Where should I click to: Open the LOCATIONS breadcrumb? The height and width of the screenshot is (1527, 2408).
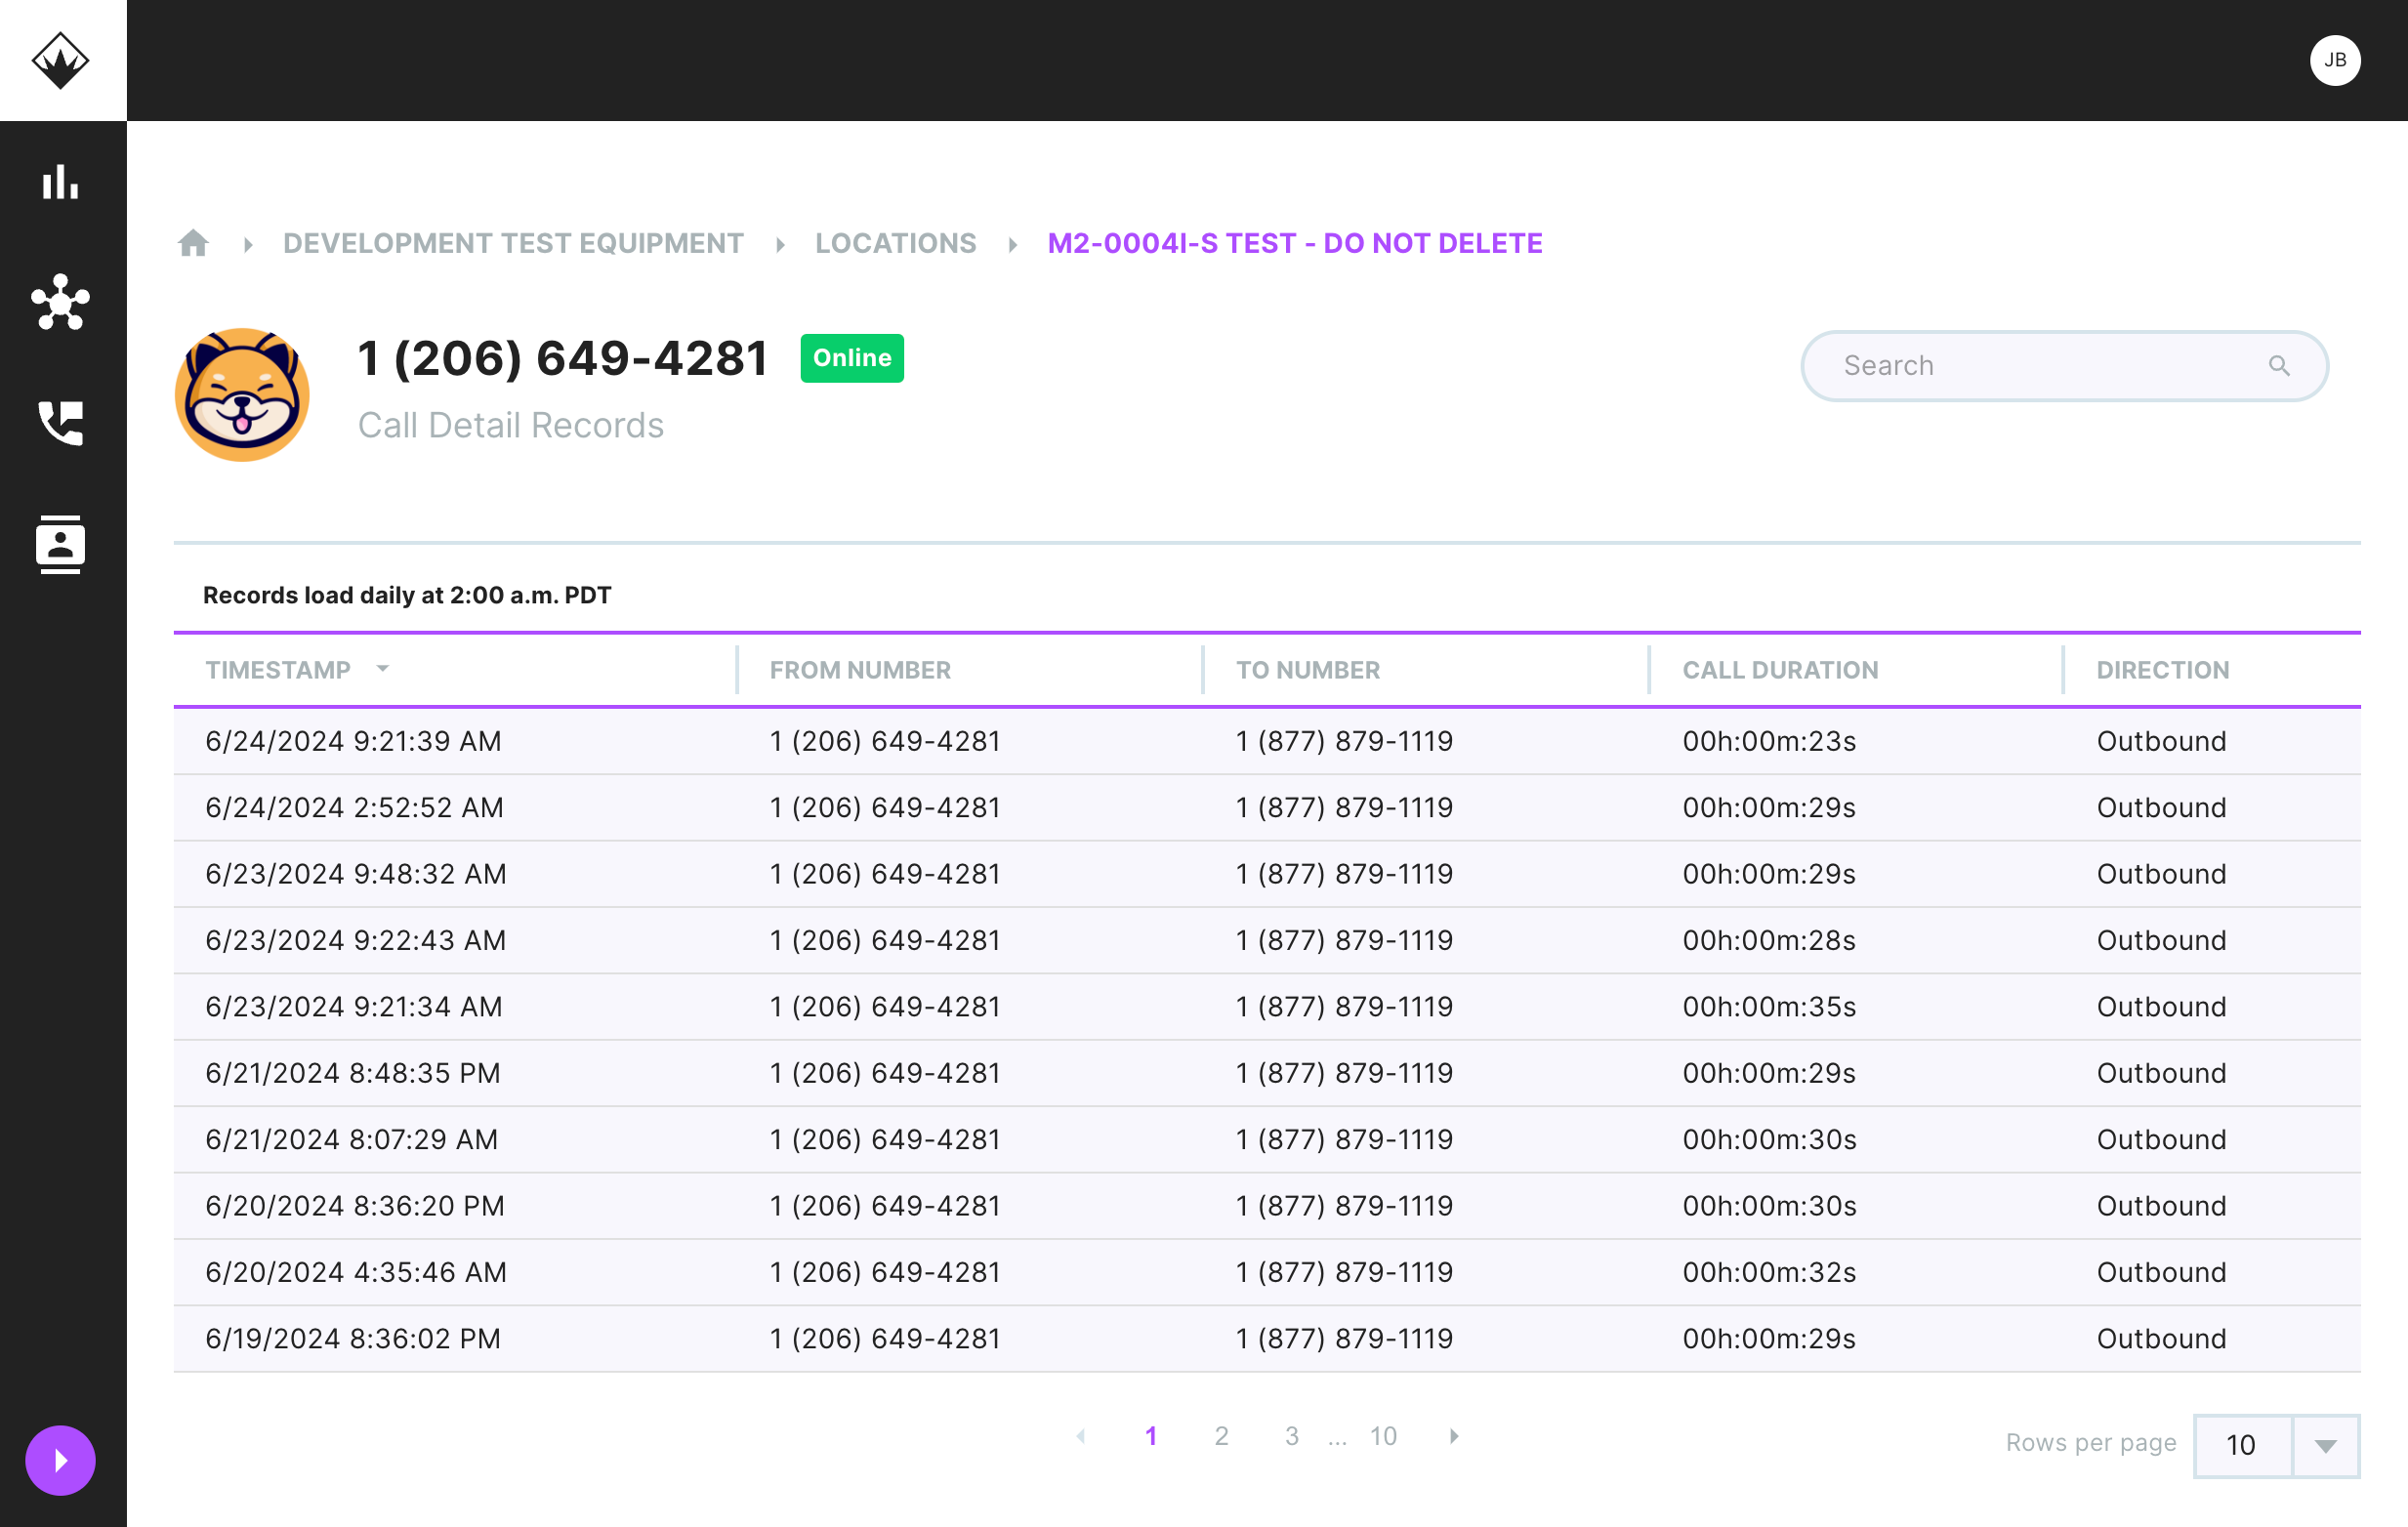(x=895, y=242)
